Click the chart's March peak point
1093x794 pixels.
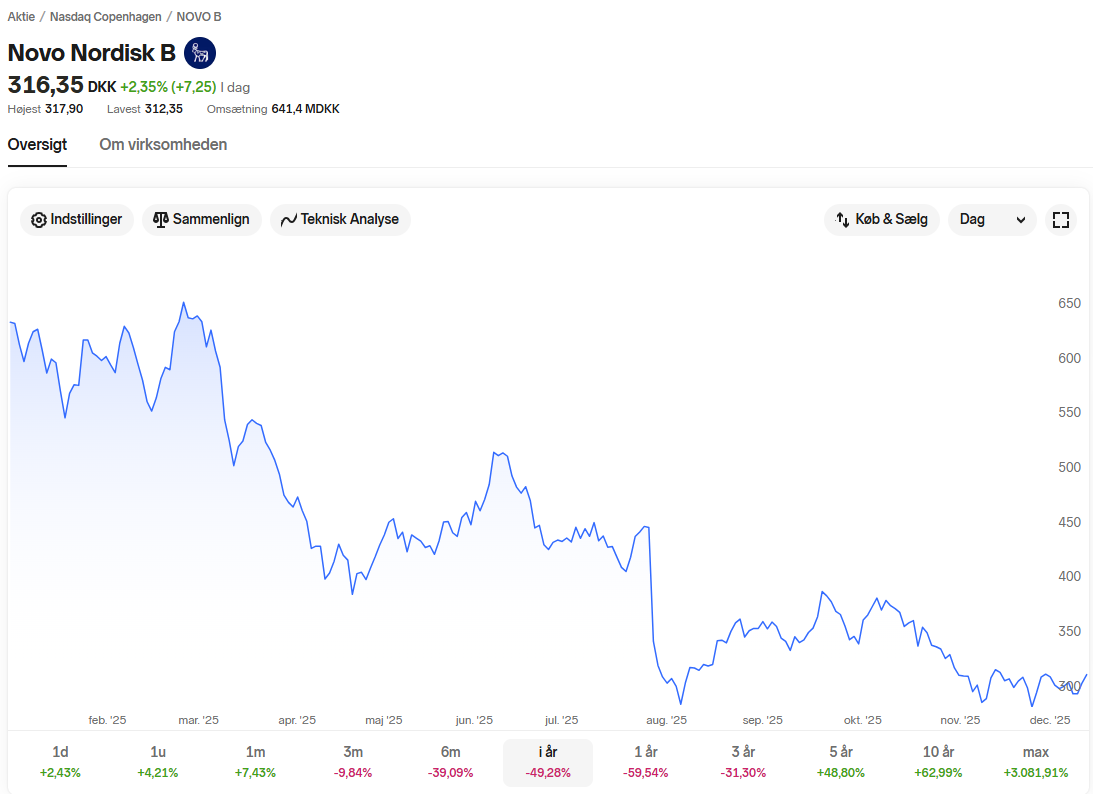183,303
